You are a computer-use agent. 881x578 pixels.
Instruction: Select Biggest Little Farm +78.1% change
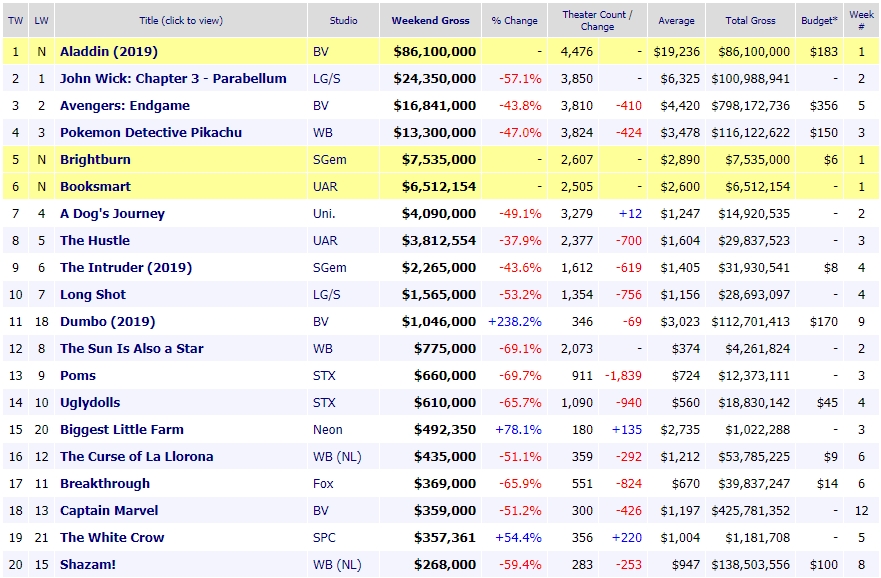(518, 430)
